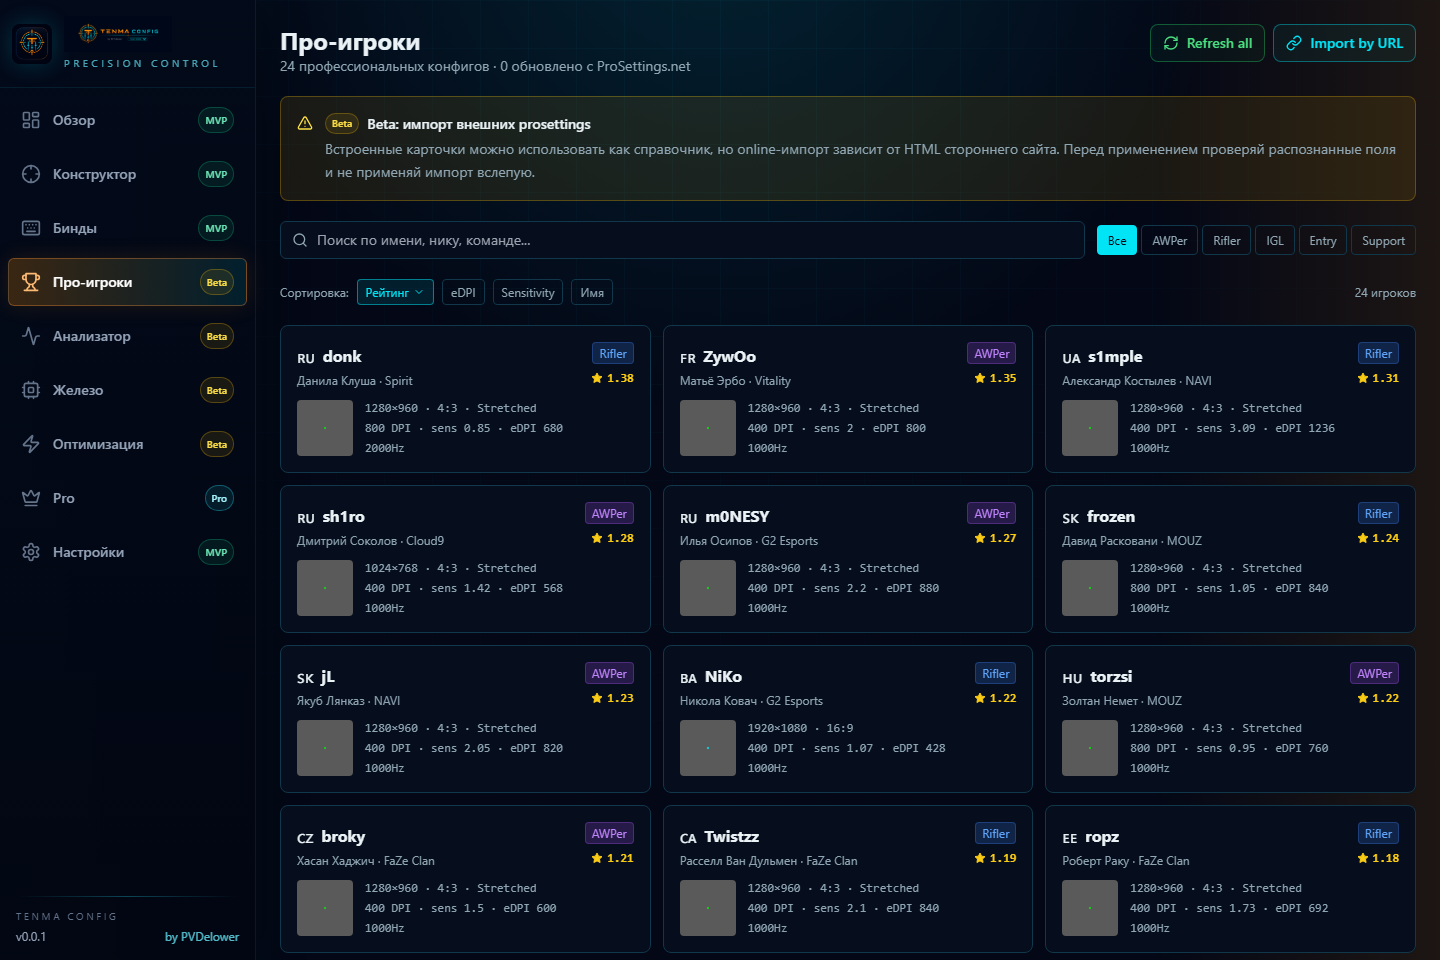This screenshot has height=960, width=1440.
Task: Filter players by Entry role
Action: click(x=1322, y=241)
